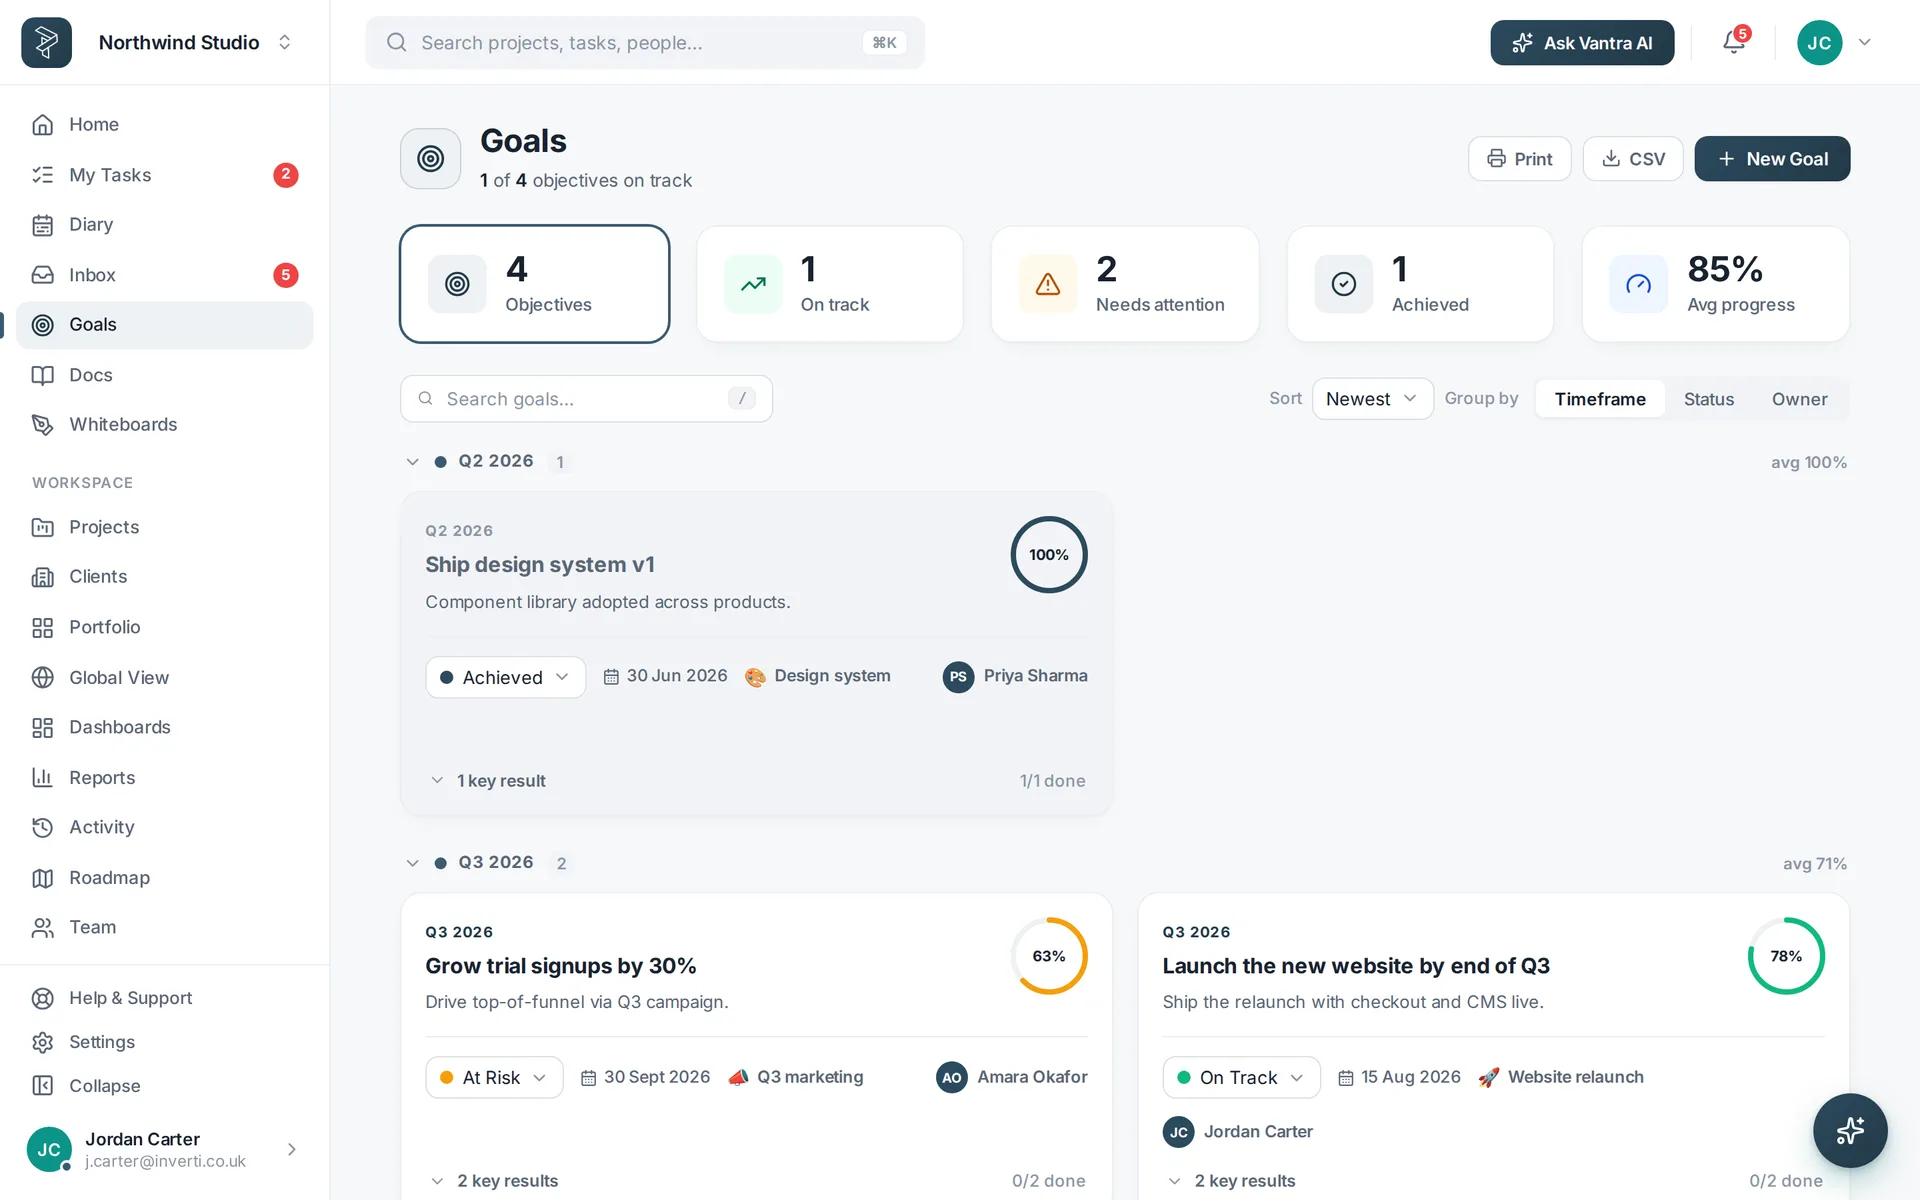
Task: Export goals as CSV
Action: pyautogui.click(x=1633, y=159)
